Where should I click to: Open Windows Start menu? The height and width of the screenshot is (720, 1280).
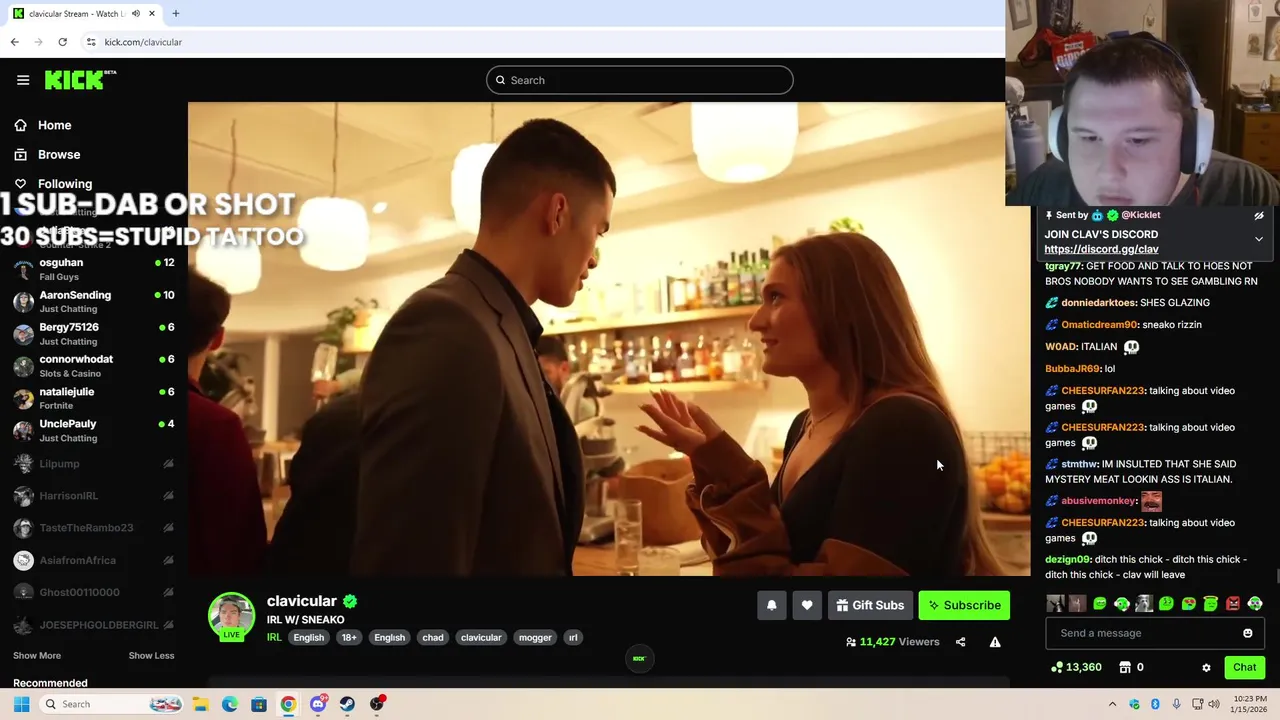(21, 704)
